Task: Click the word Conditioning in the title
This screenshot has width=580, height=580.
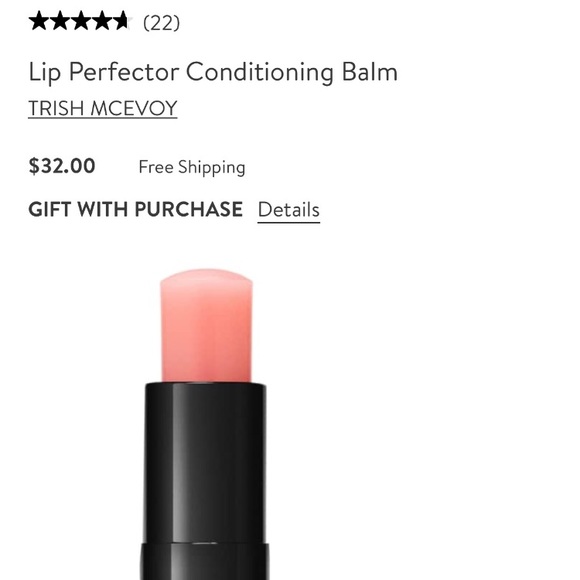Action: pos(260,72)
